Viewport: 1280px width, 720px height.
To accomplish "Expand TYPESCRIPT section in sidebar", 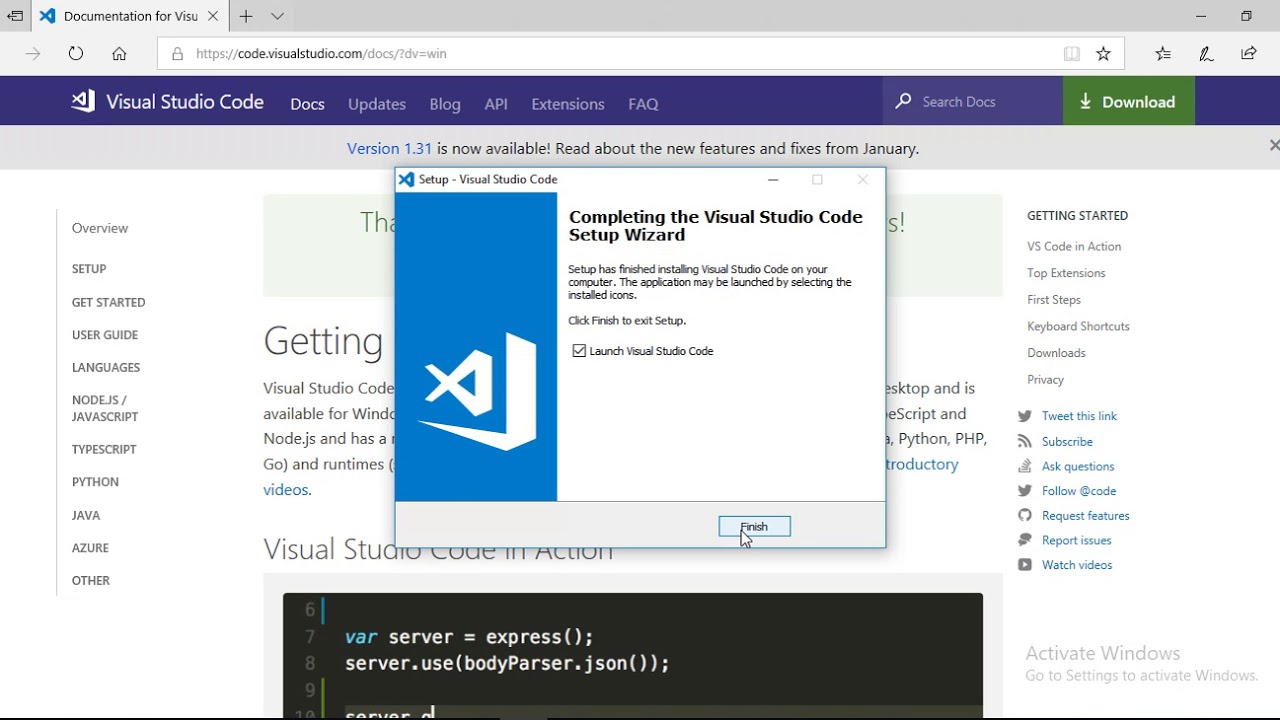I will click(x=104, y=450).
